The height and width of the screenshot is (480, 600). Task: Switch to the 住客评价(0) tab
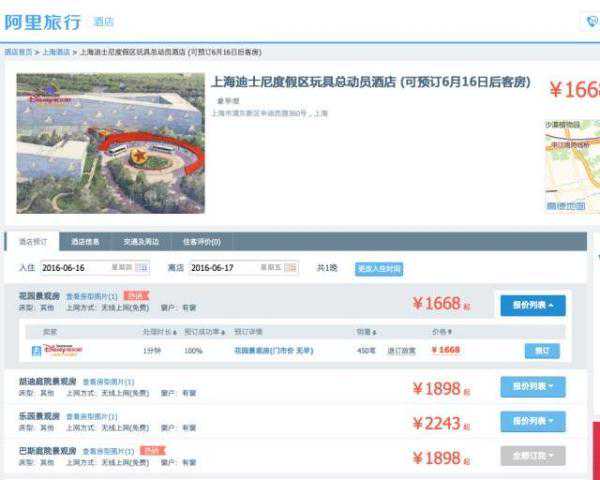tap(202, 242)
